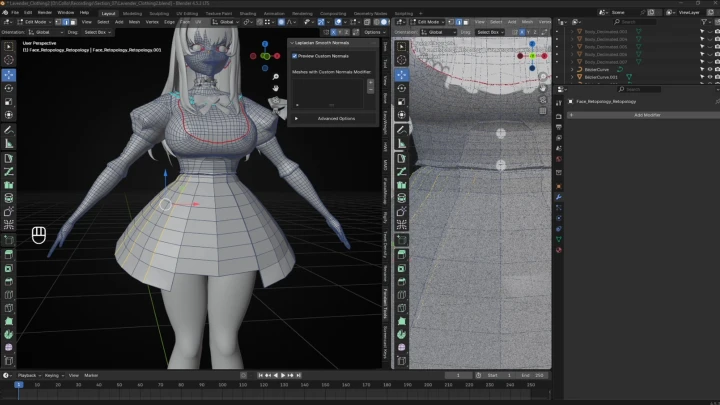This screenshot has width=720, height=405.
Task: Expand BézierCurve in outliner
Action: (572, 69)
